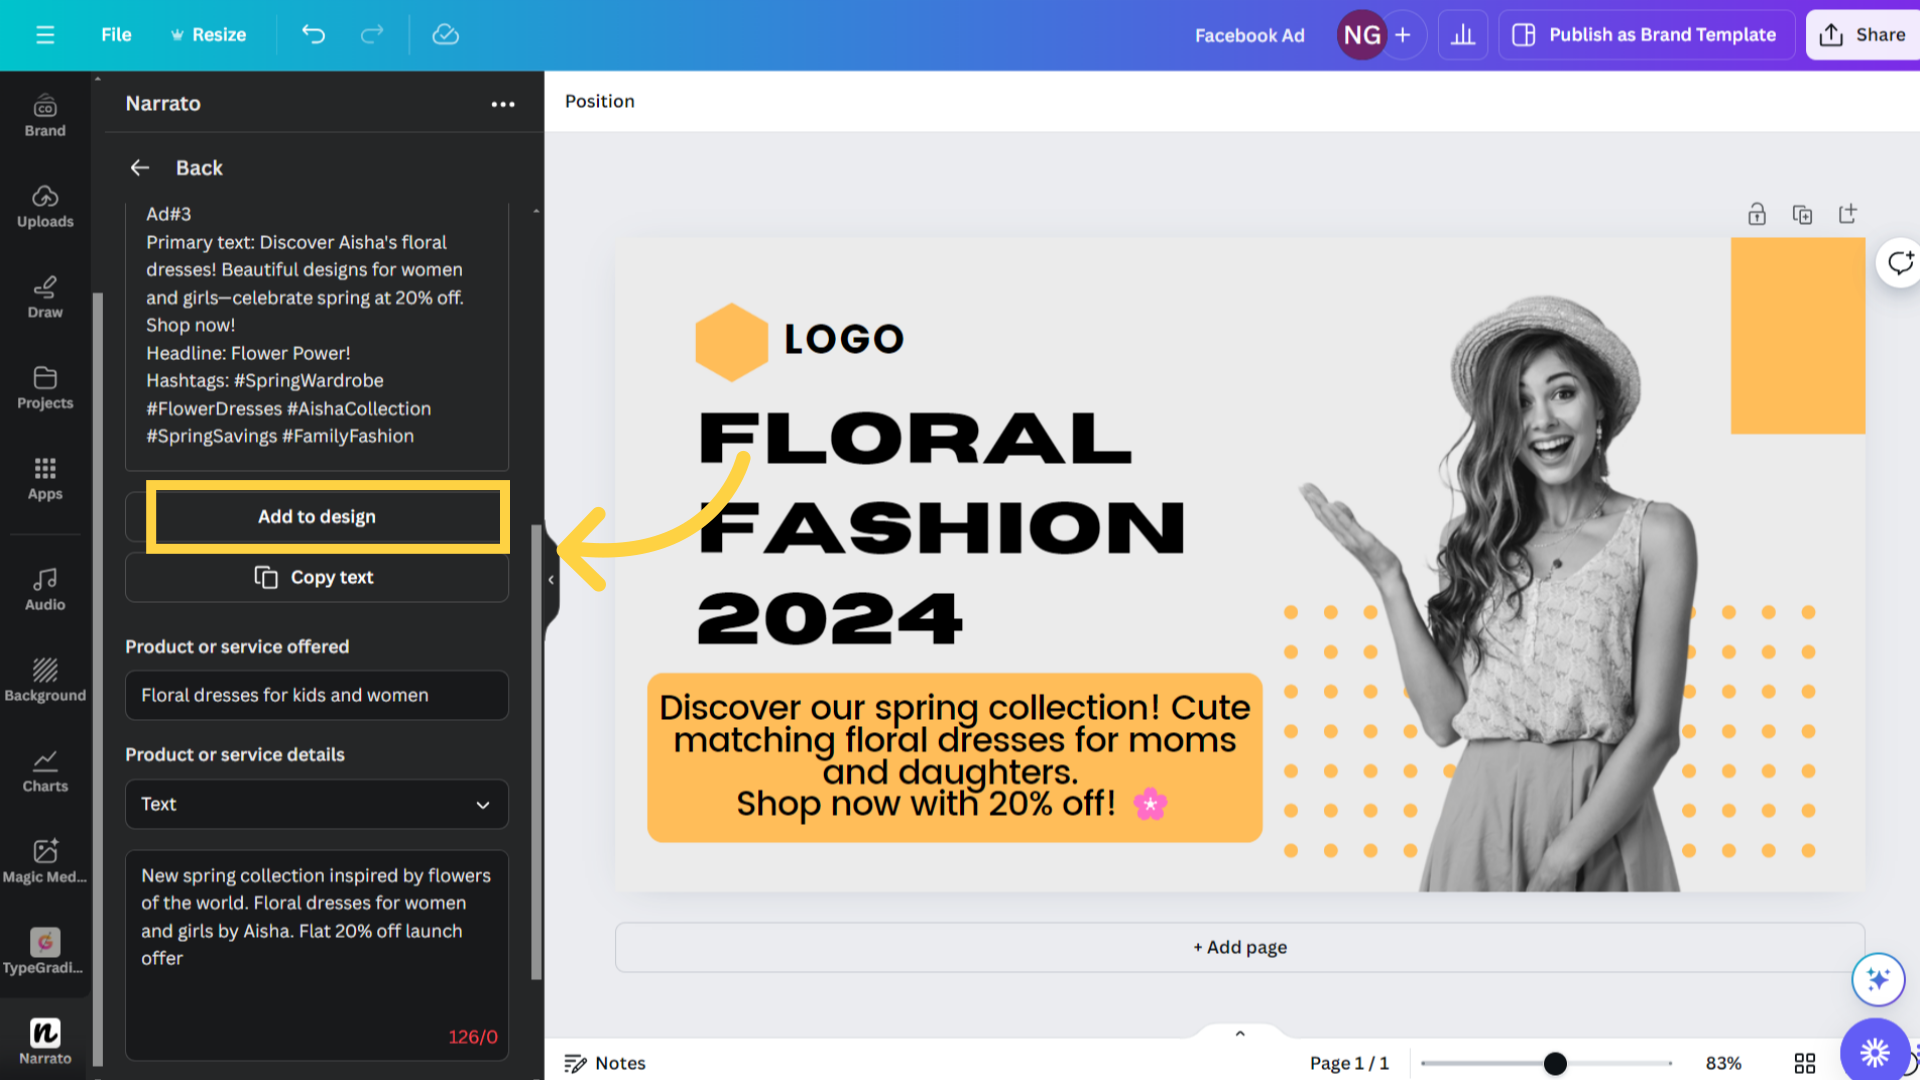Click the Back navigation arrow
This screenshot has width=1920, height=1080.
pyautogui.click(x=140, y=167)
